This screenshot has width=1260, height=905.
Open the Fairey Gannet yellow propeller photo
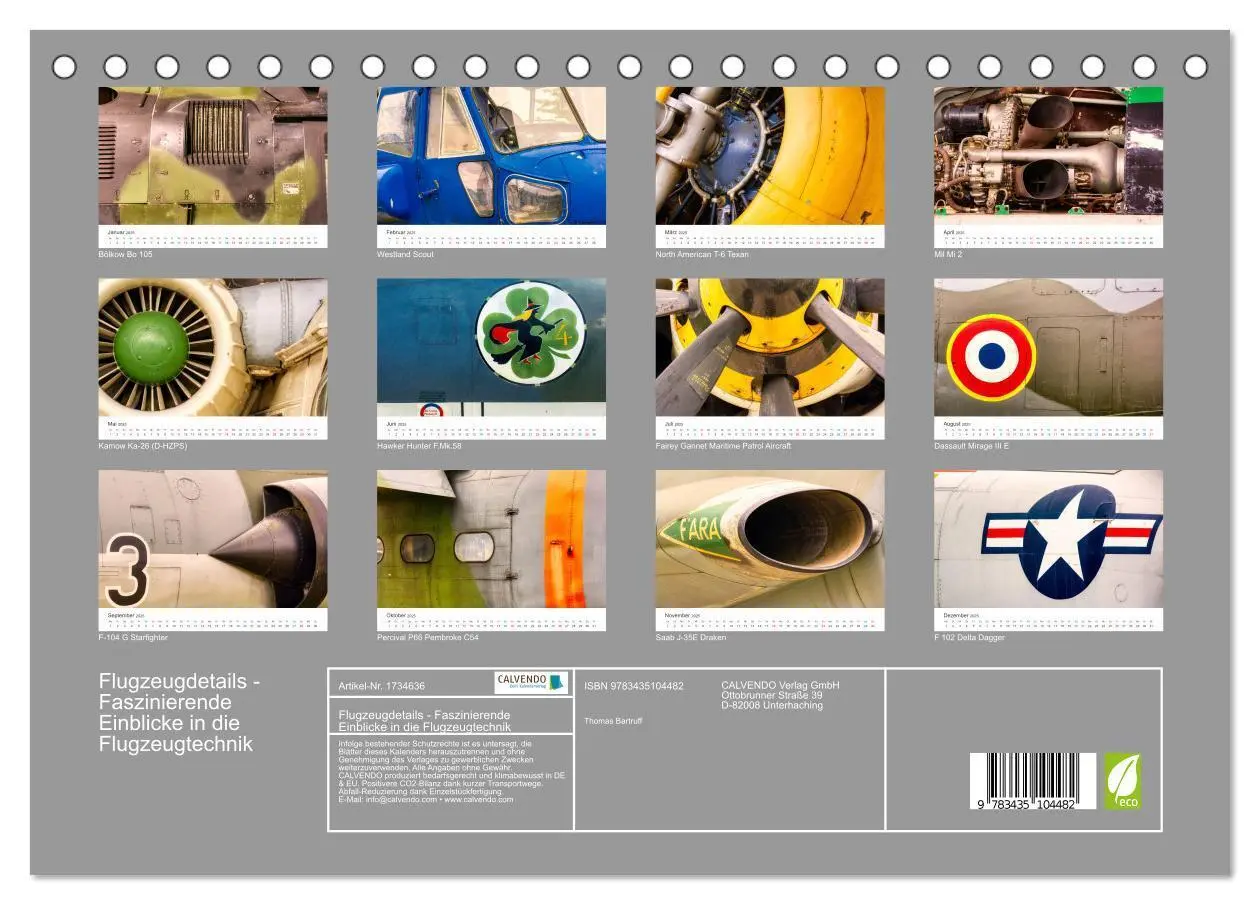tap(770, 347)
